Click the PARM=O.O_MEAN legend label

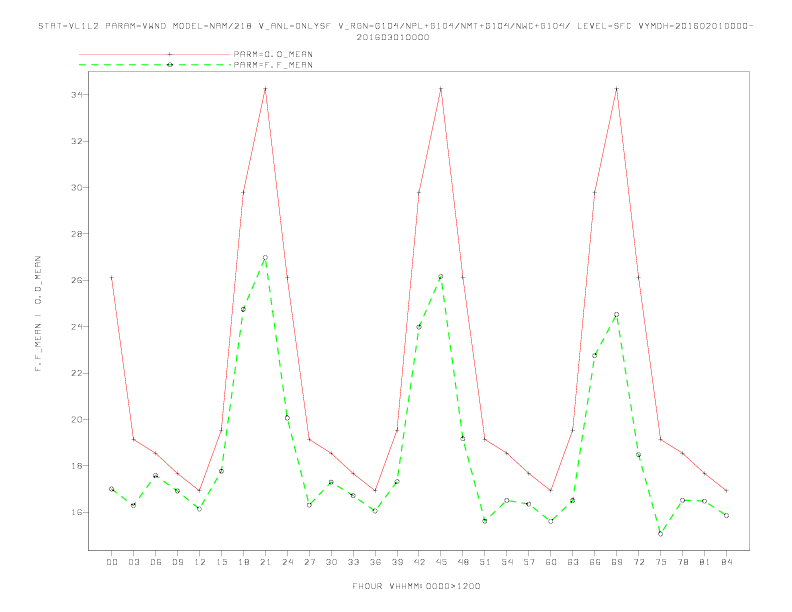(273, 54)
